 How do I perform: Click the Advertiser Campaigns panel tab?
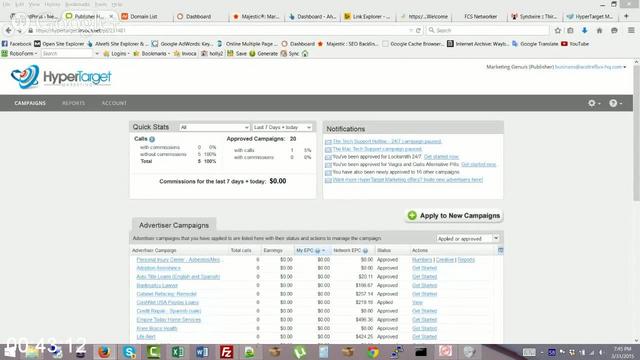coord(174,225)
